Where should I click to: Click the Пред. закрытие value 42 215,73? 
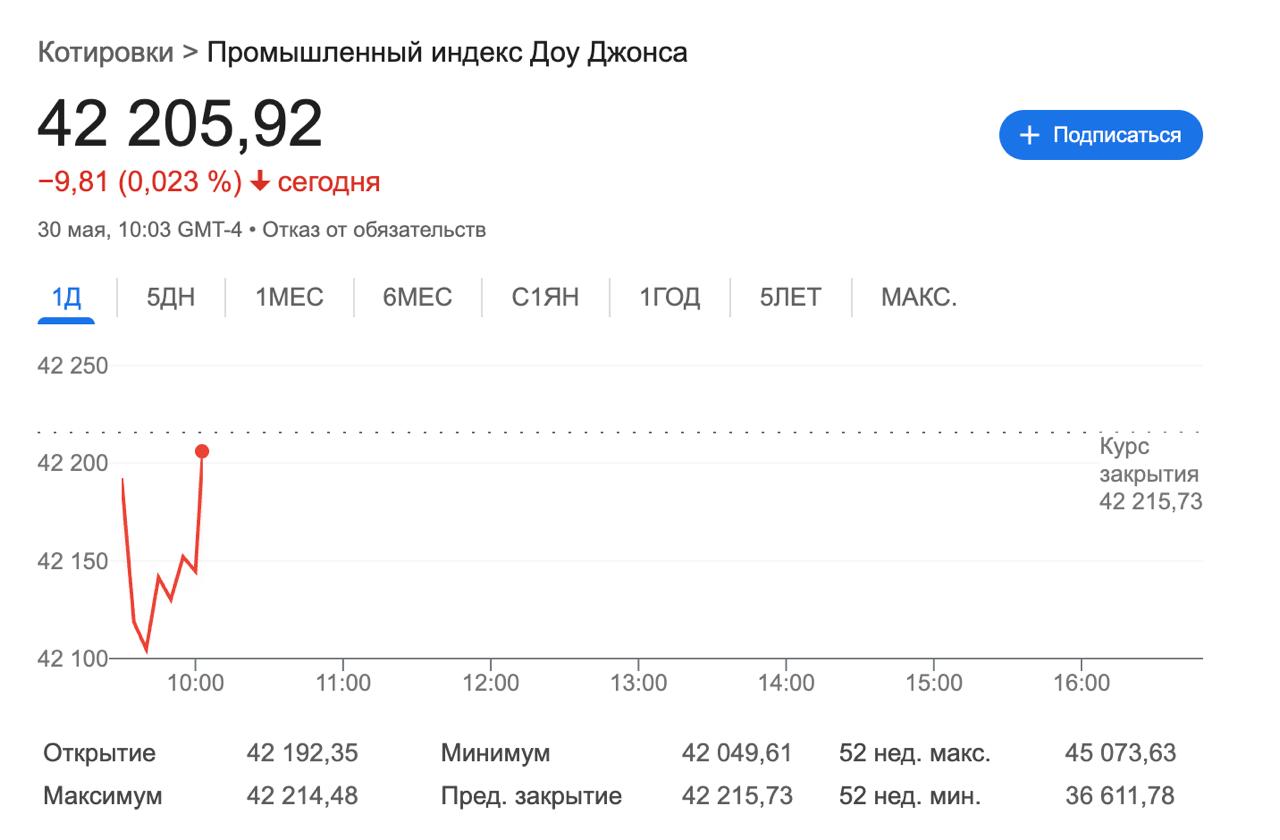(x=737, y=796)
